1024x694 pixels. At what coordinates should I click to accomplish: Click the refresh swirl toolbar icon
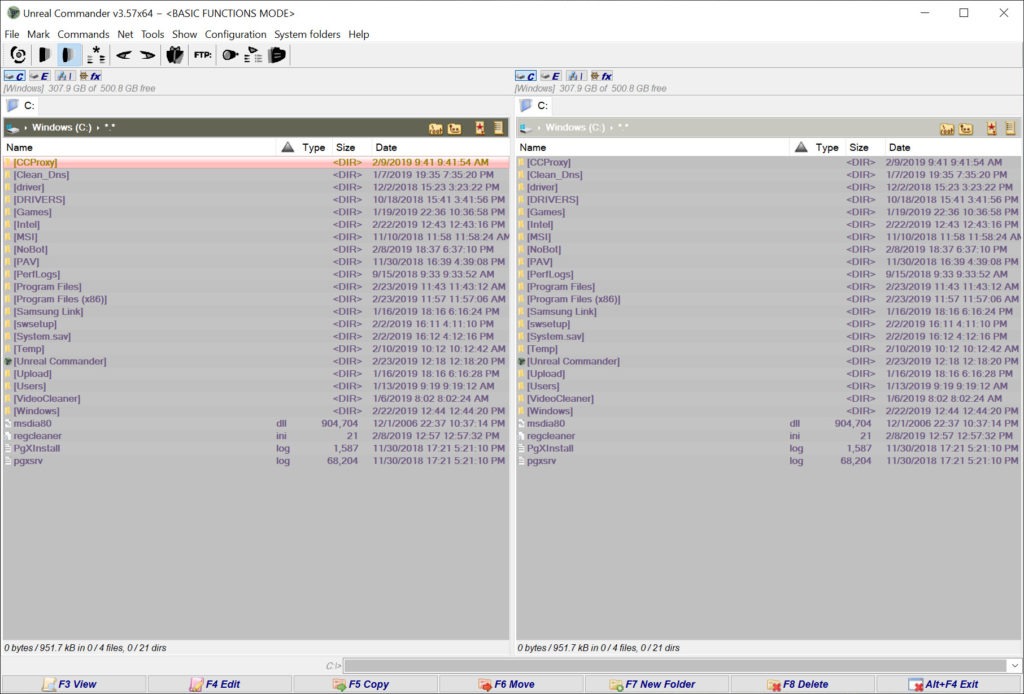(18, 55)
